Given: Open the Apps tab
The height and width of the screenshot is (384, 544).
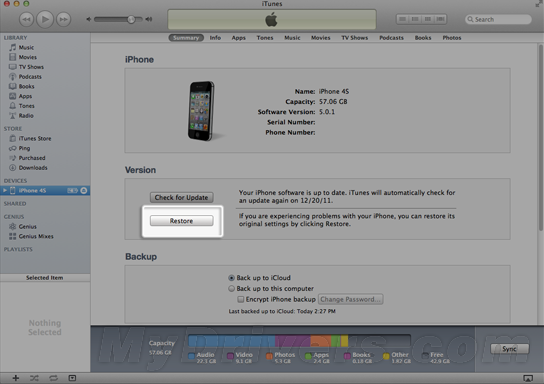Looking at the screenshot, I should (239, 38).
